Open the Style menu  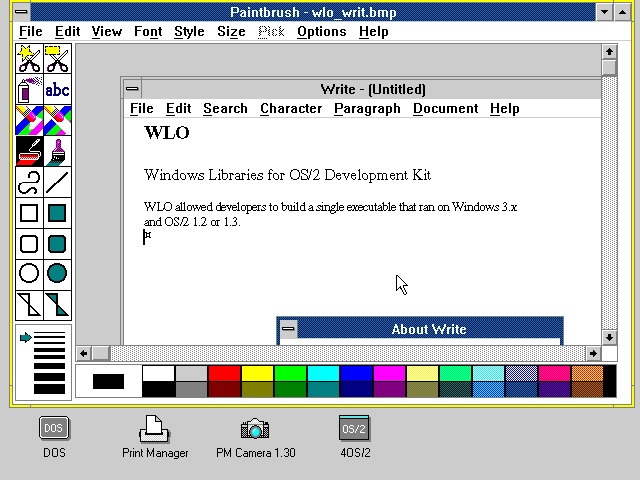(189, 32)
